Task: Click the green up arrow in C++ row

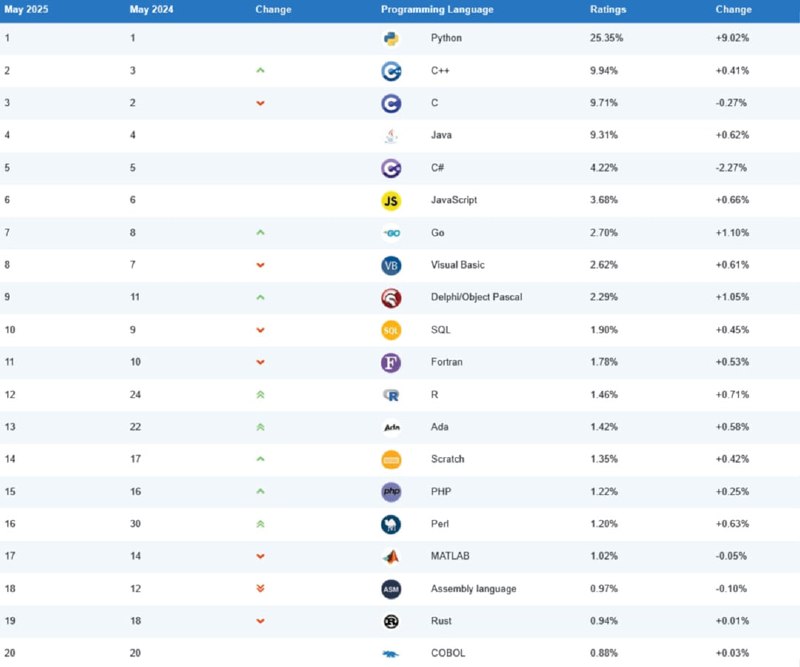Action: [260, 70]
